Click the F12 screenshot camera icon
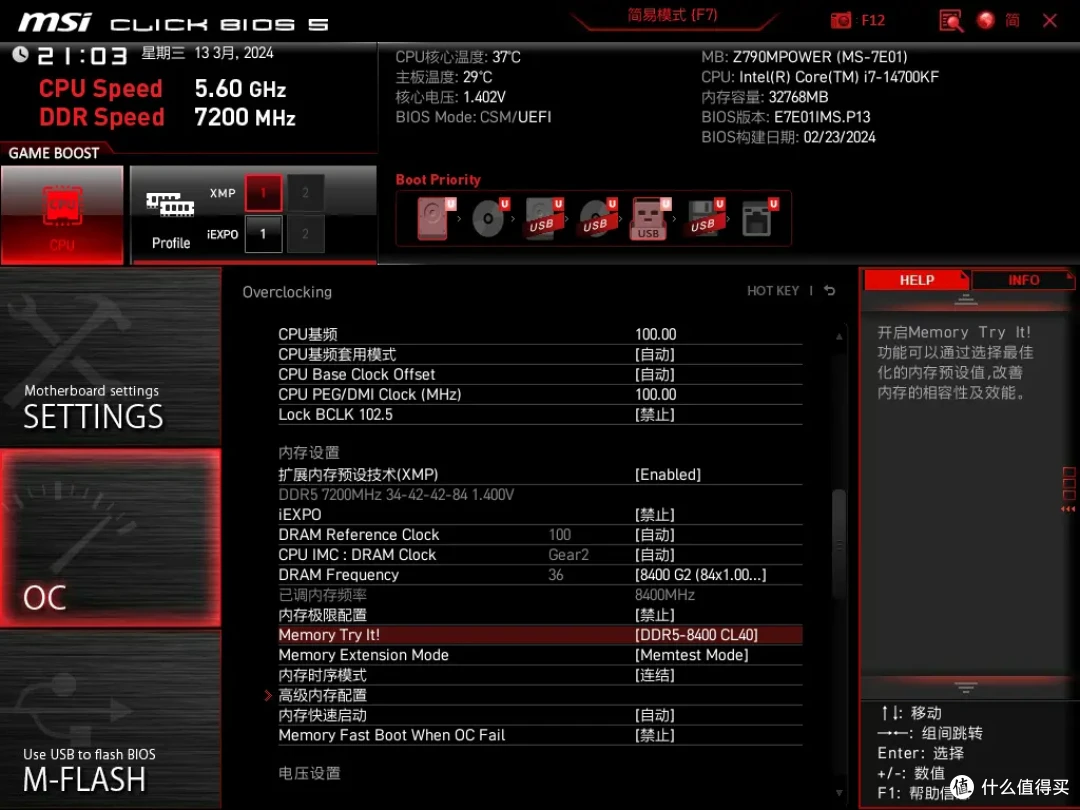The width and height of the screenshot is (1080, 810). pyautogui.click(x=840, y=21)
